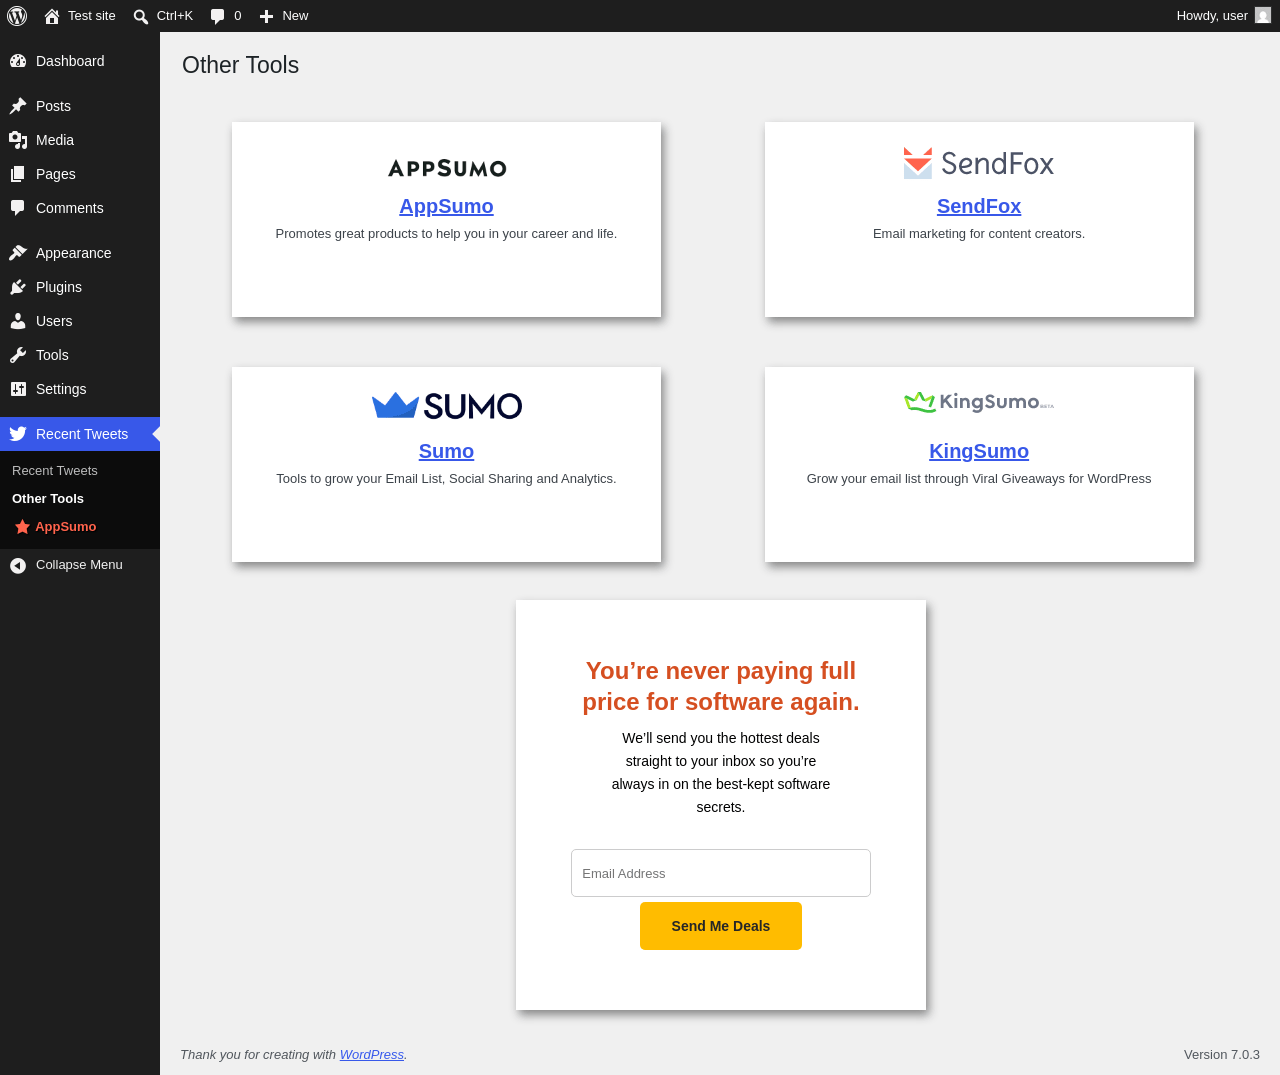Open the Media menu label
Screen dimensions: 1280x1075
[55, 140]
